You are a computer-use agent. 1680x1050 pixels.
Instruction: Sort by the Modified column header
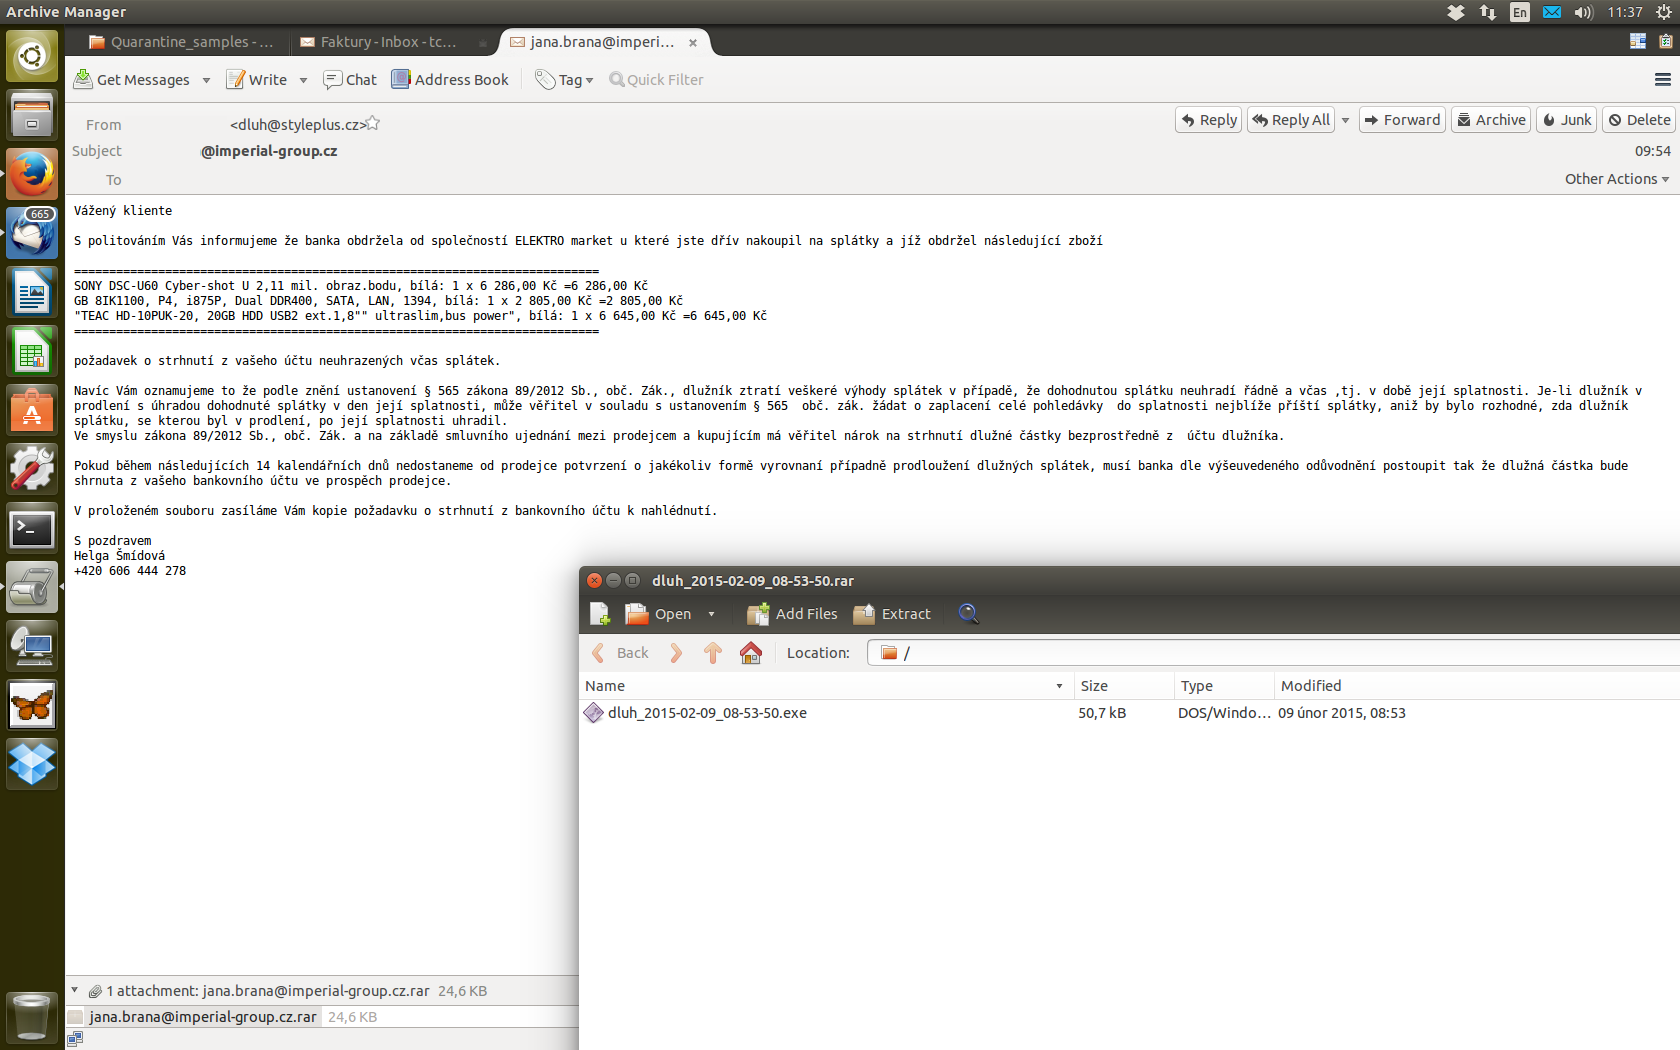click(x=1477, y=686)
